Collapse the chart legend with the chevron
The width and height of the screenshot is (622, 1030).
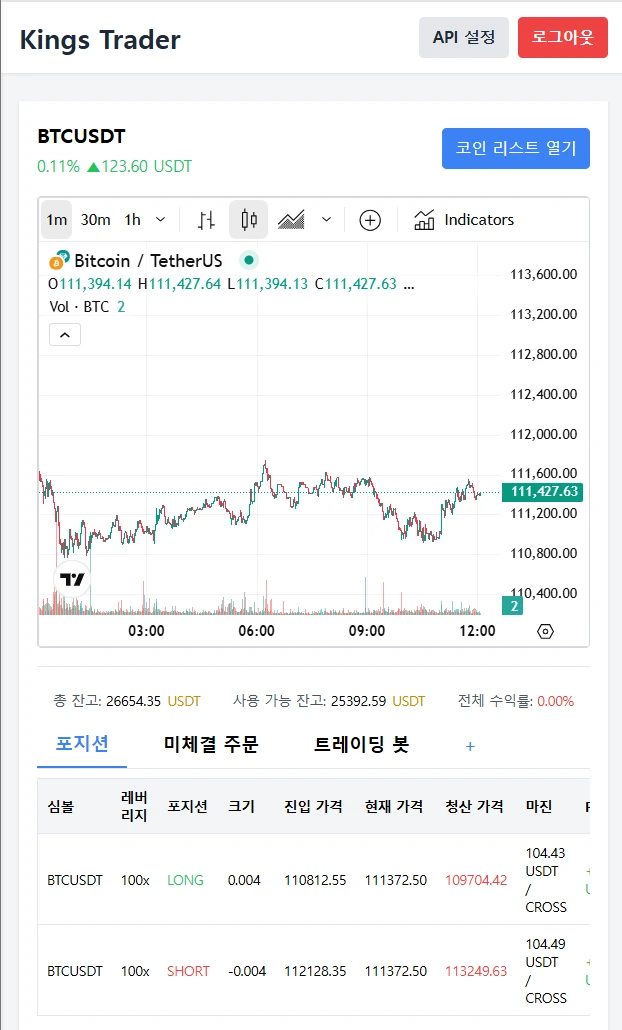click(64, 334)
